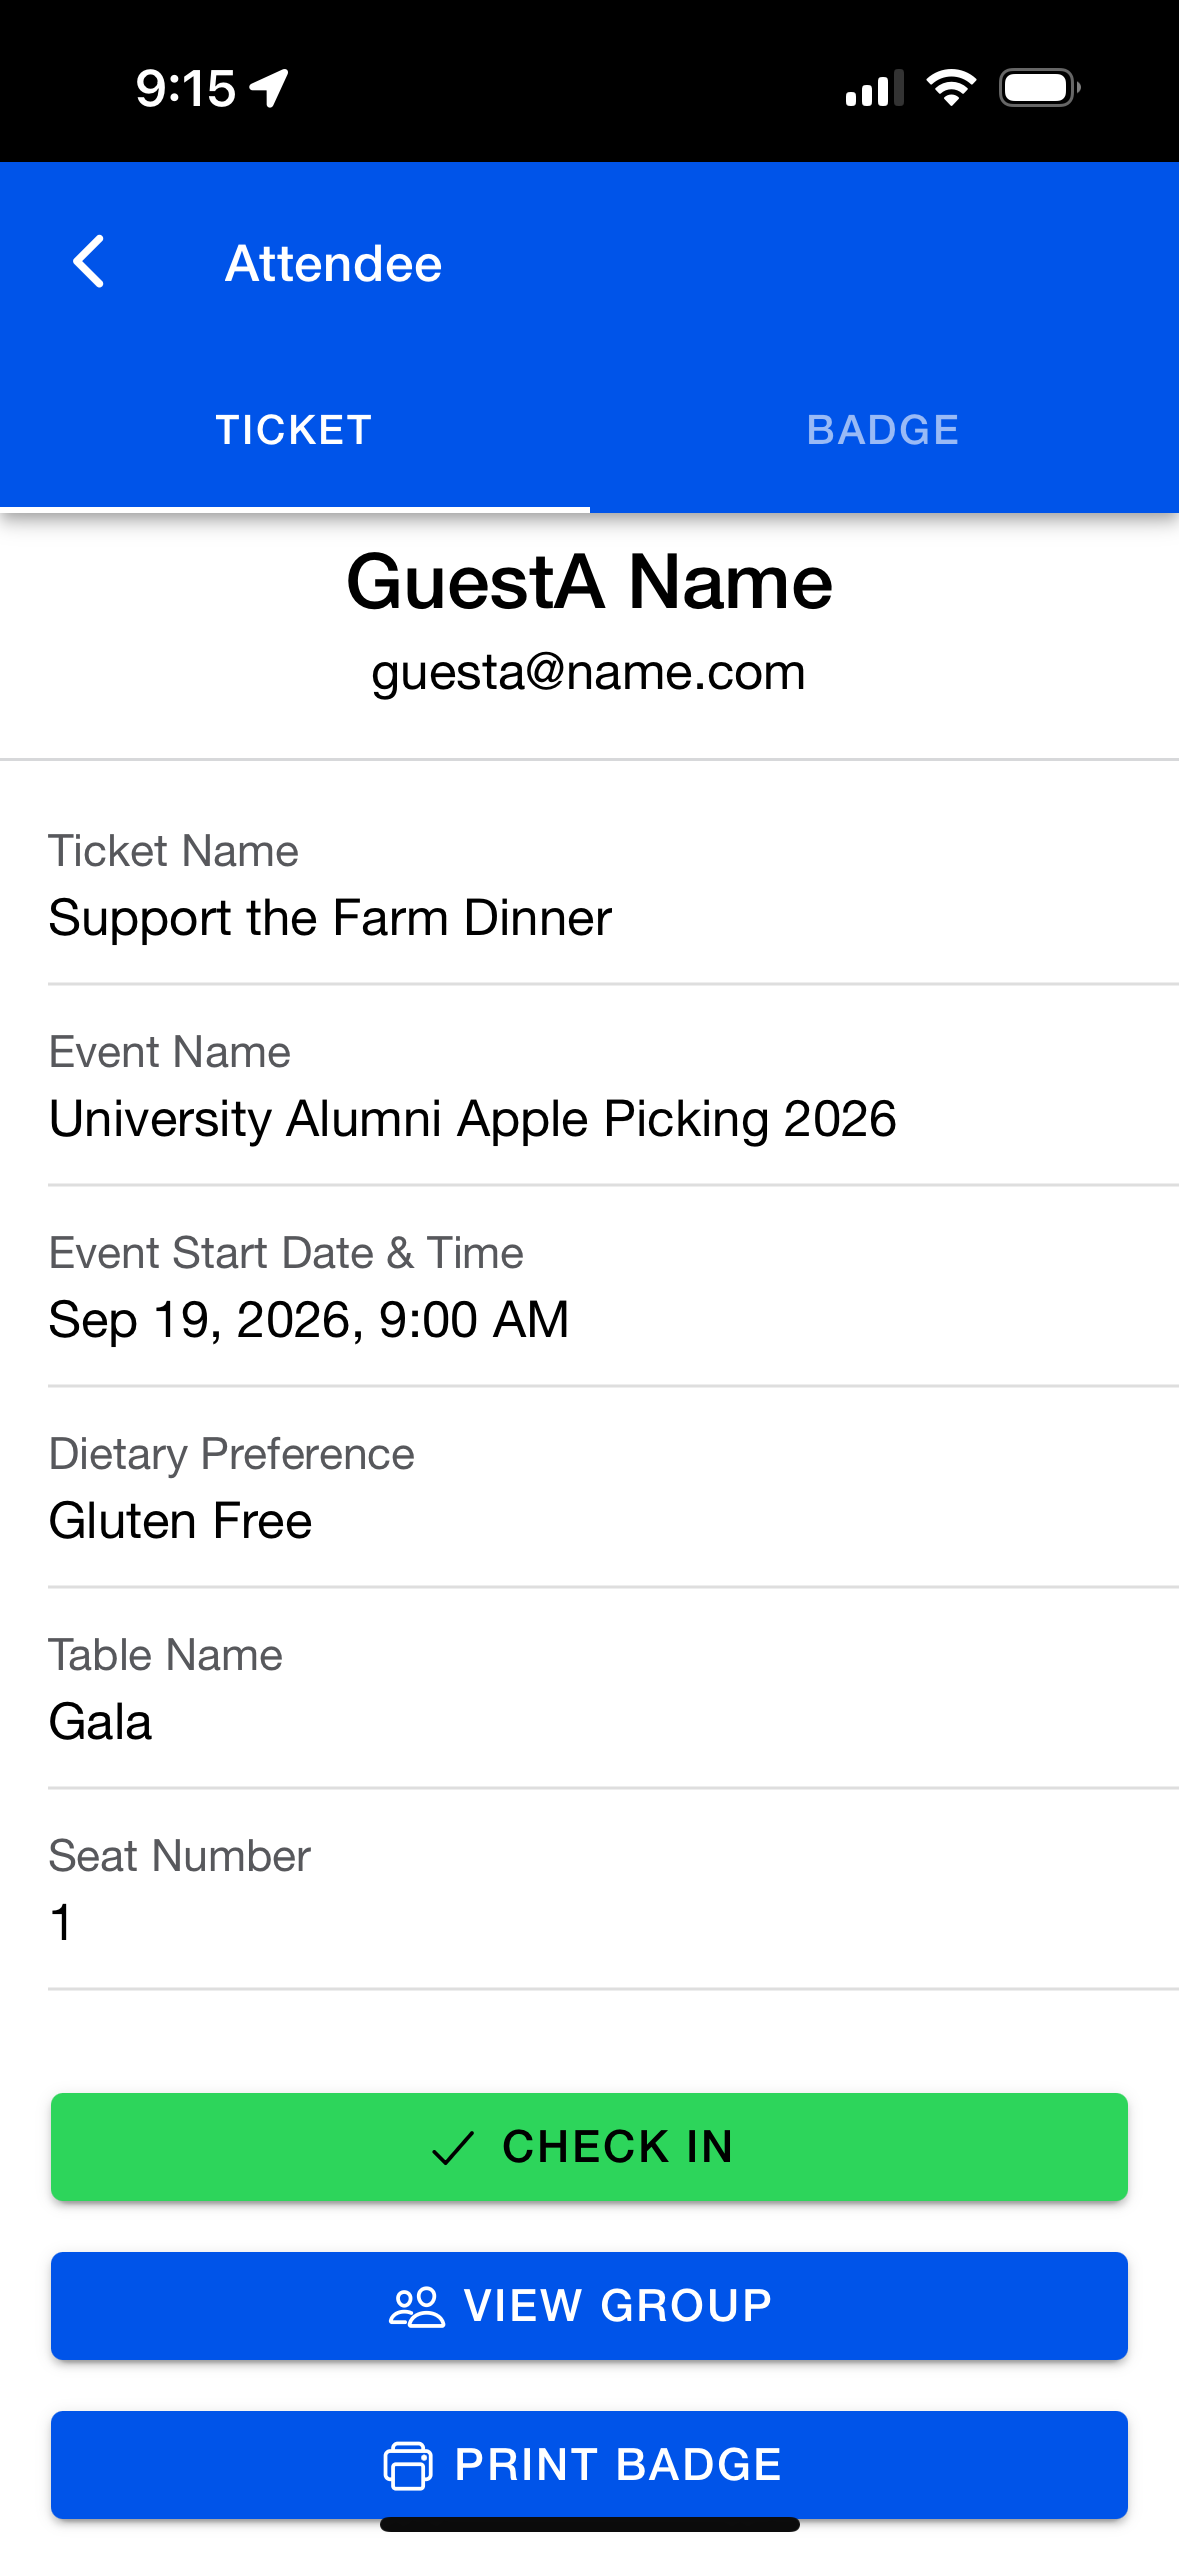Tap the GuestA Name heading
Screen dimensions: 1179x2556
pos(589,582)
